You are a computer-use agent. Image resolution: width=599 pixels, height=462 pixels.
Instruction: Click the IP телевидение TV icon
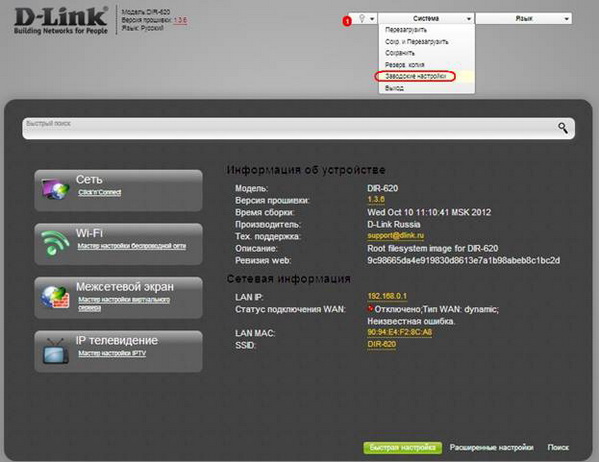pos(56,351)
